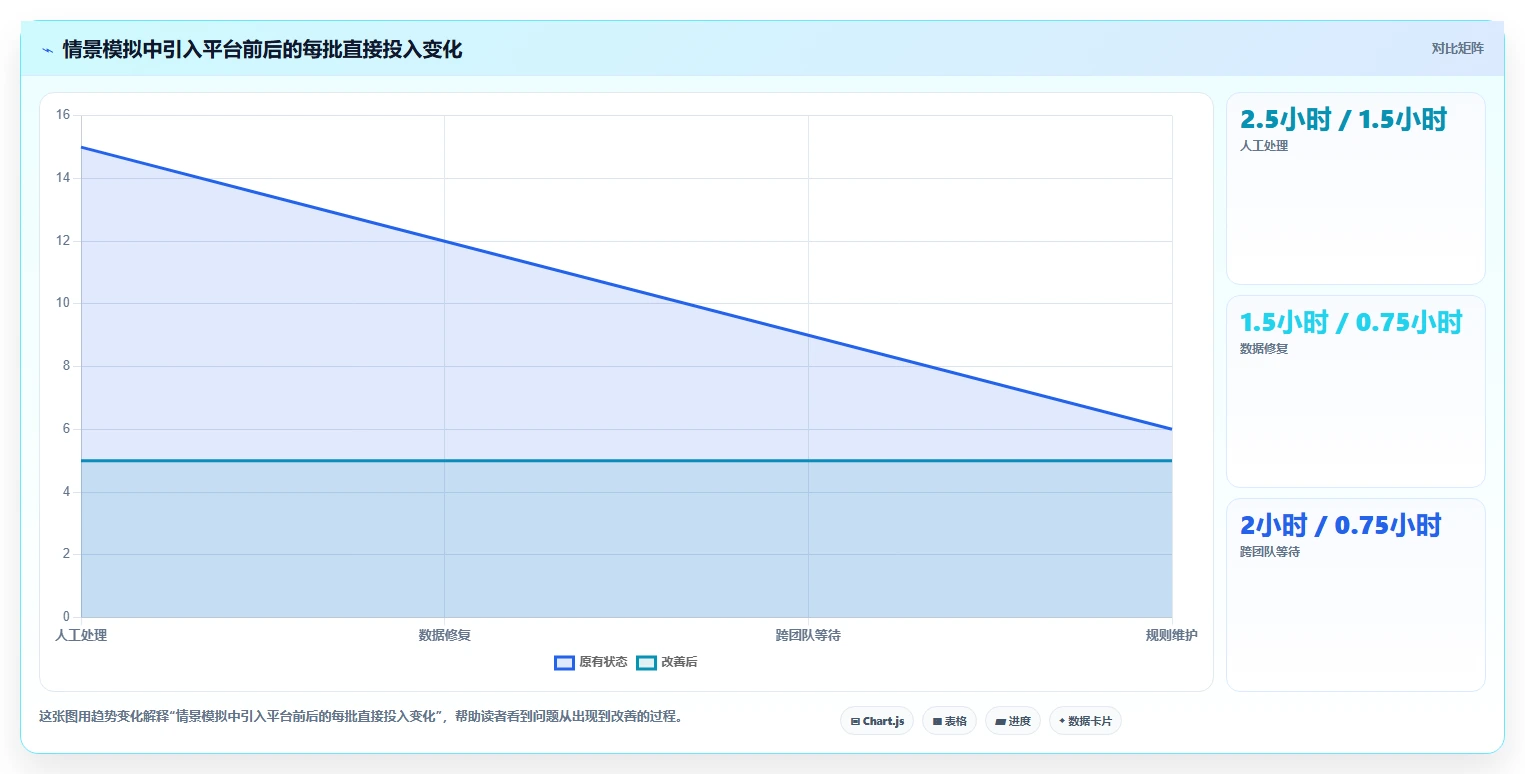This screenshot has height=774, width=1525.
Task: Click the 1.5小时 / 0.75小时 value
Action: (x=1351, y=322)
